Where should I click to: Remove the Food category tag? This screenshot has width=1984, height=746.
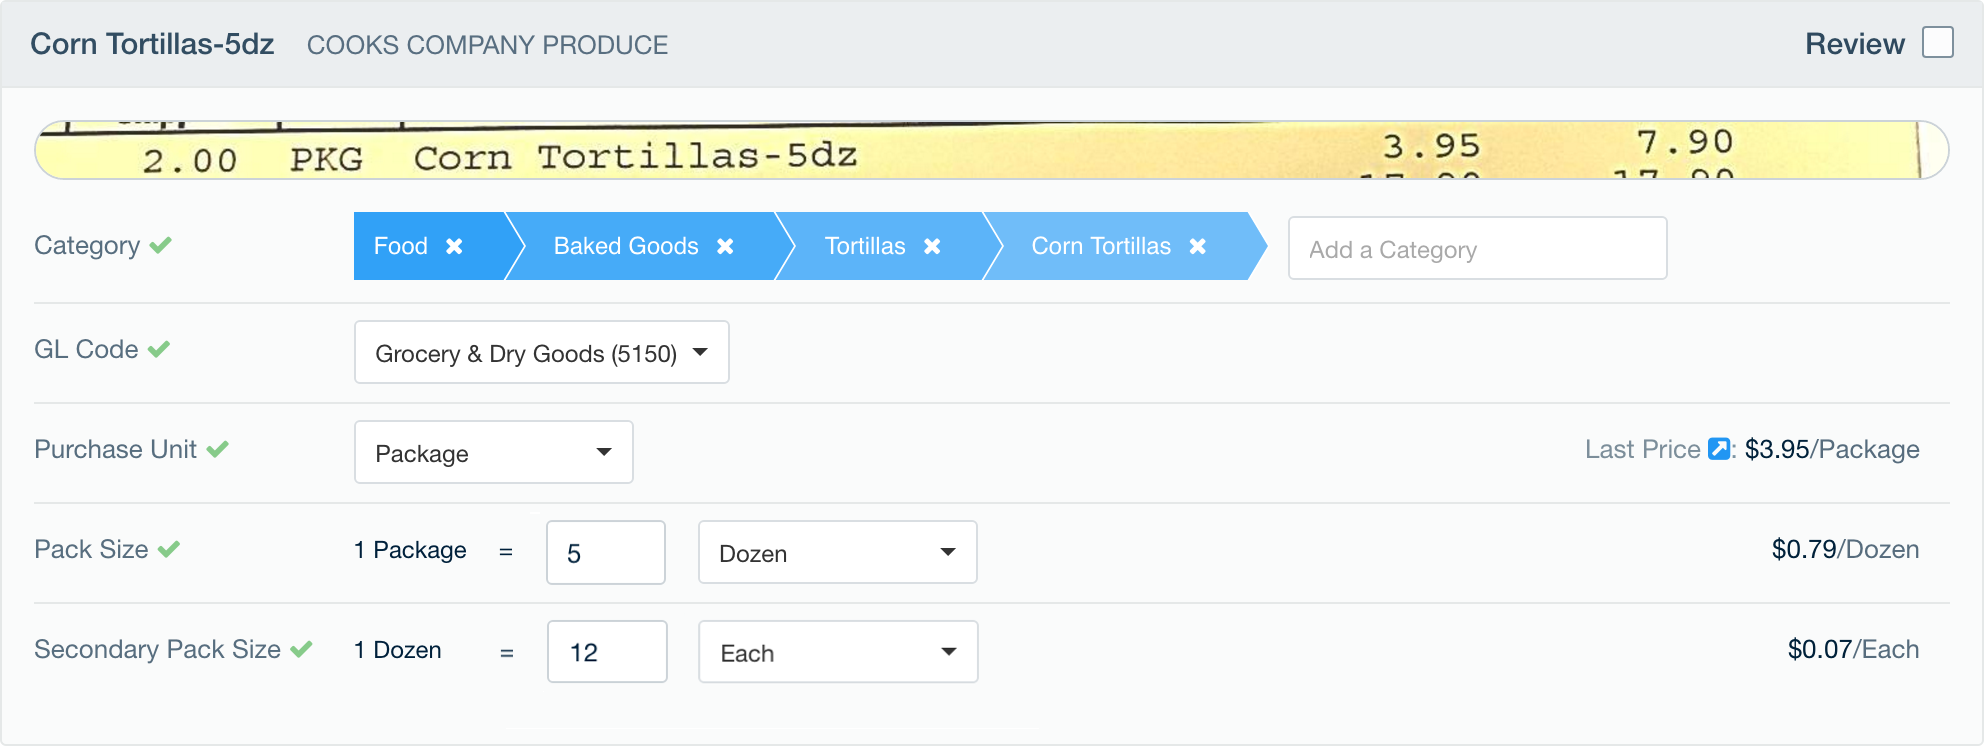(454, 246)
